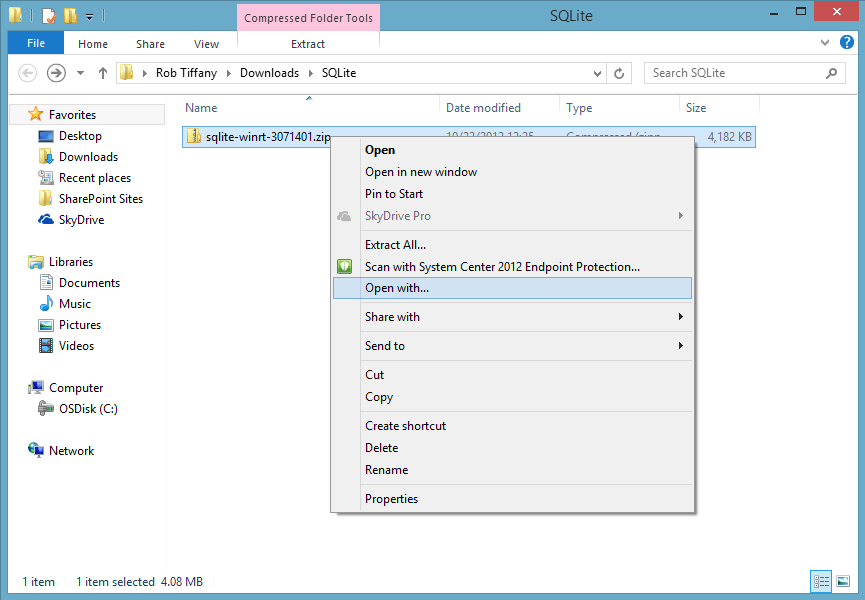Open the File ribbon tab

click(36, 43)
